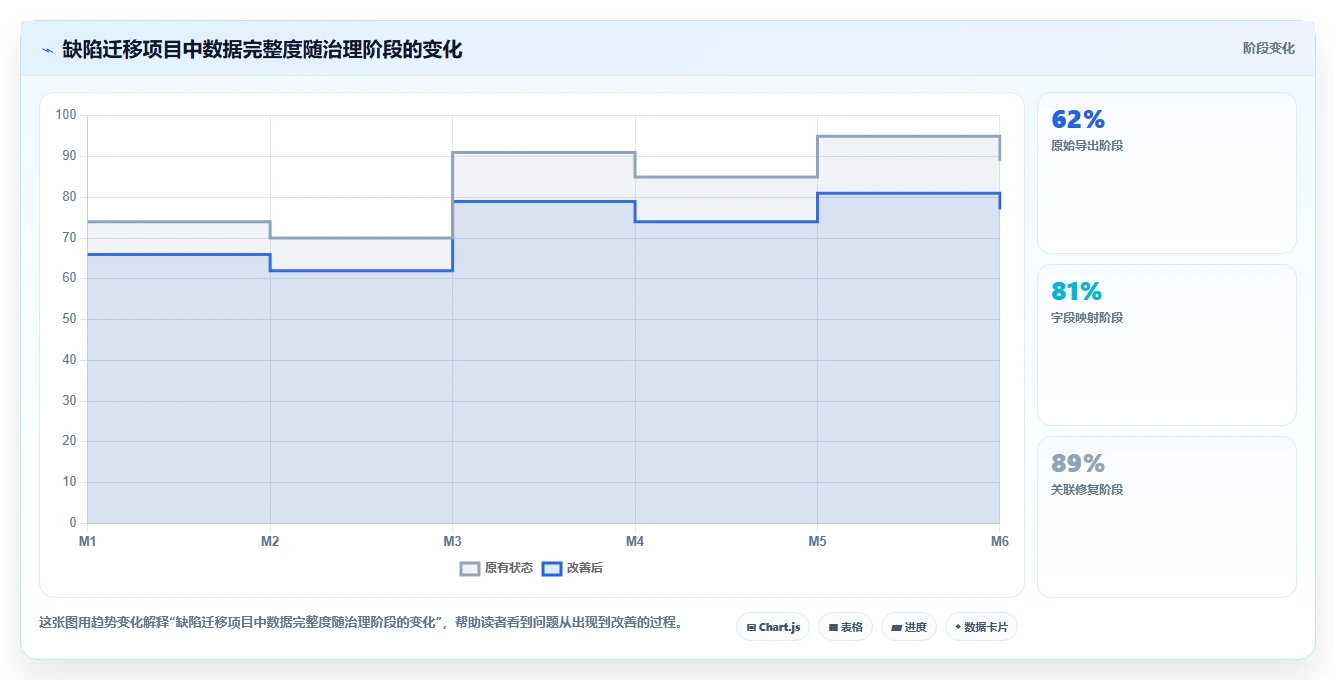The image size is (1336, 680).
Task: Click the blue 改善后 legend swatch
Action: [552, 568]
